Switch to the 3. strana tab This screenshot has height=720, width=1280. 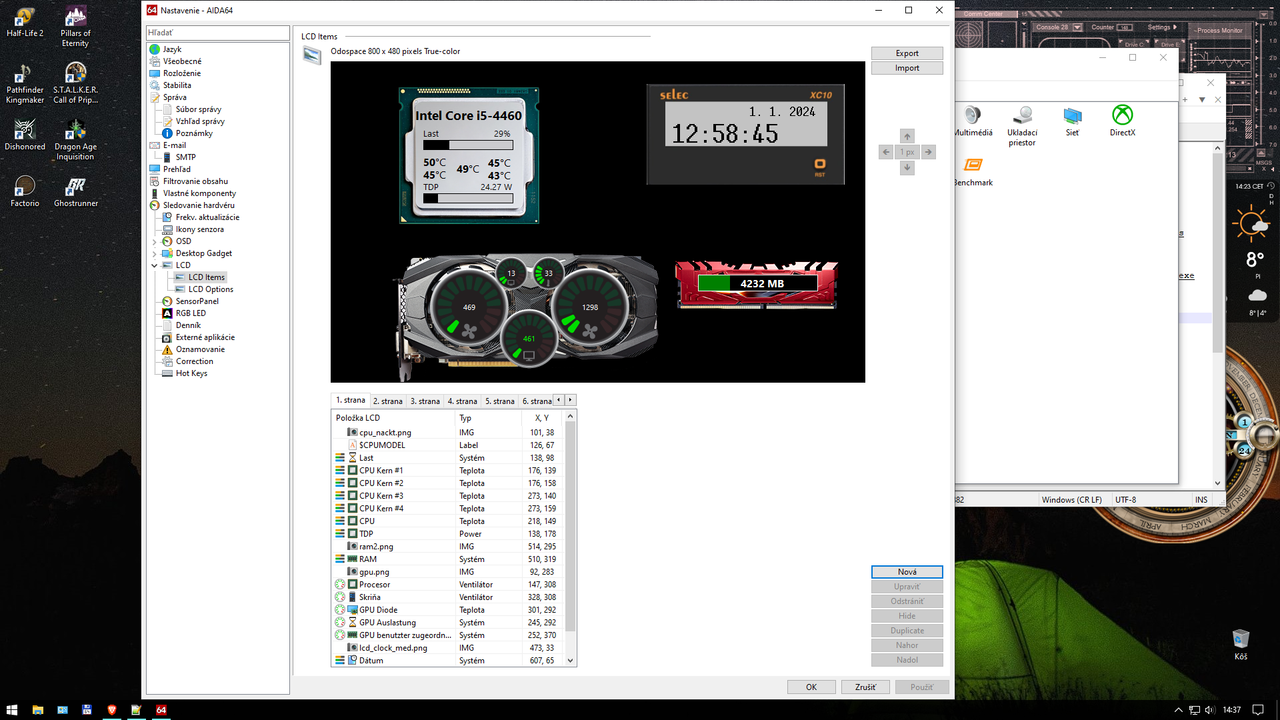point(425,401)
